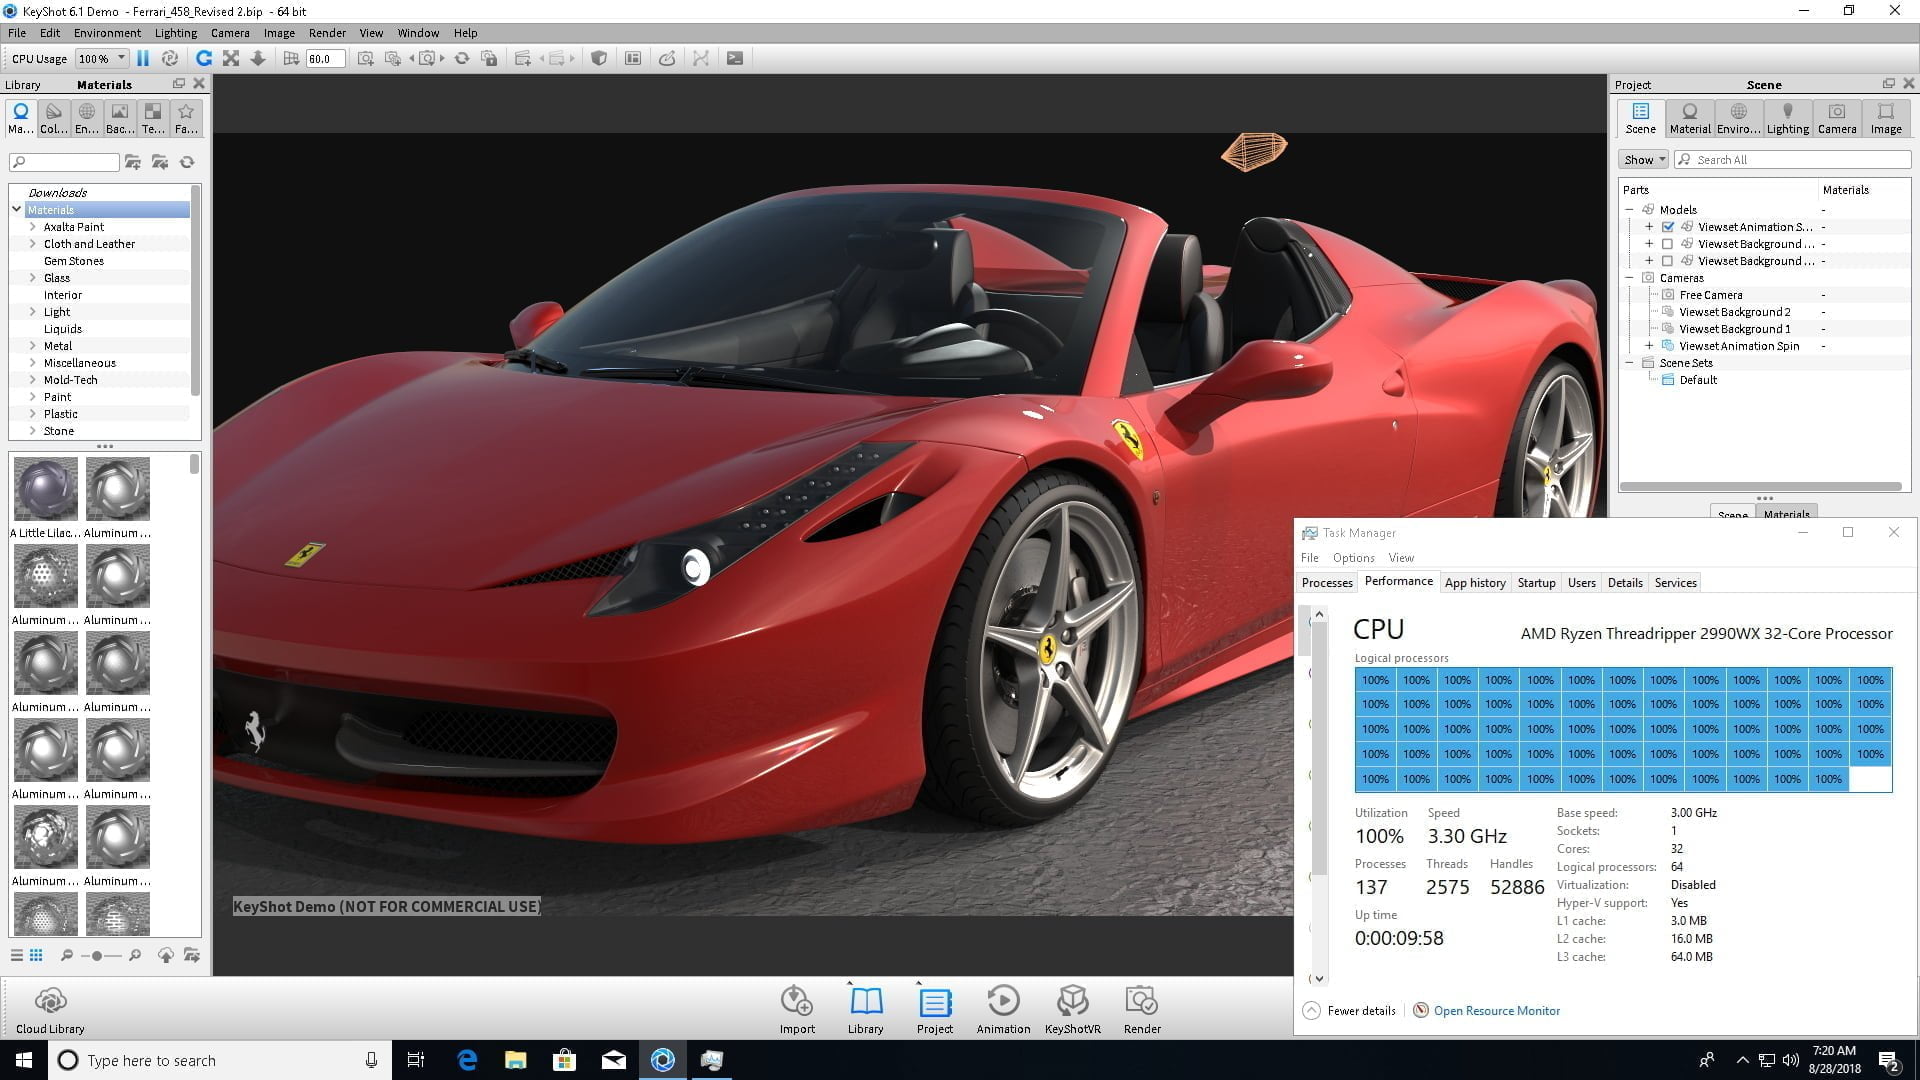The image size is (1920, 1080).
Task: Open the Show dropdown in the Scene panel
Action: click(x=1643, y=160)
